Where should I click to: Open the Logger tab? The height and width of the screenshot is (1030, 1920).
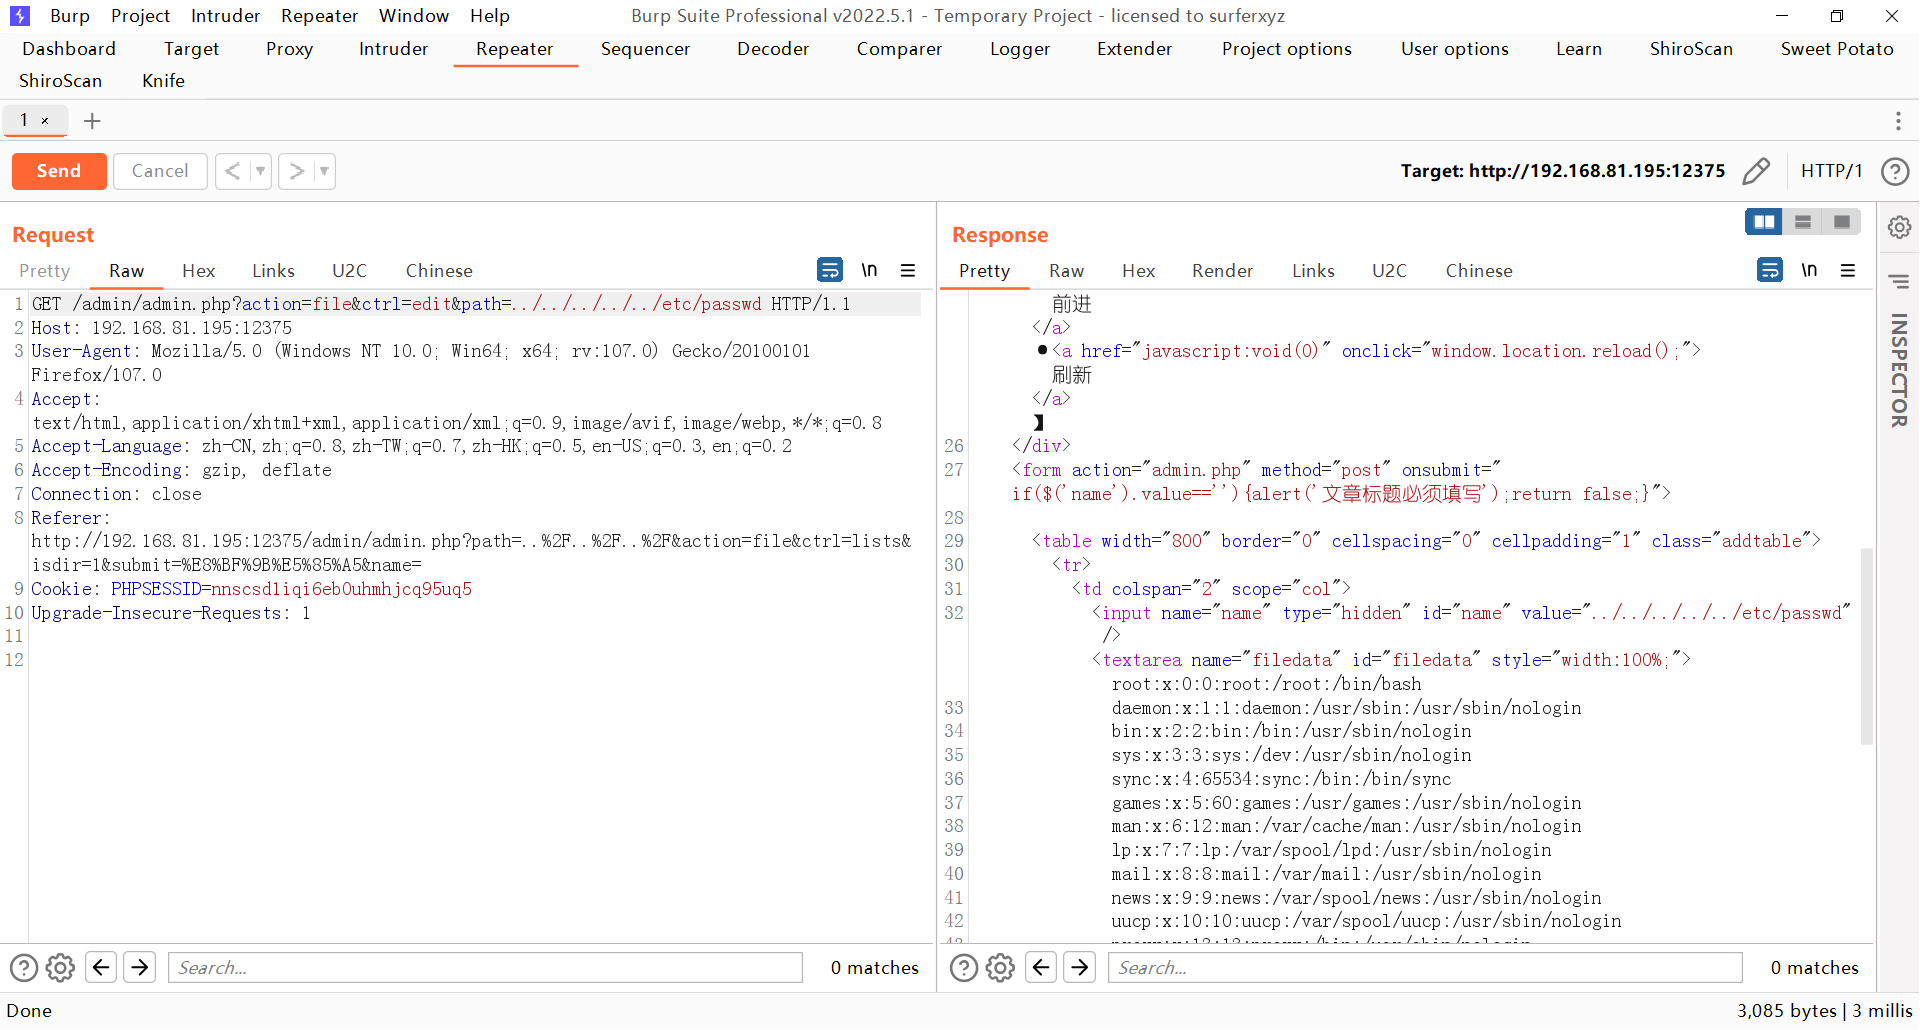coord(1019,49)
